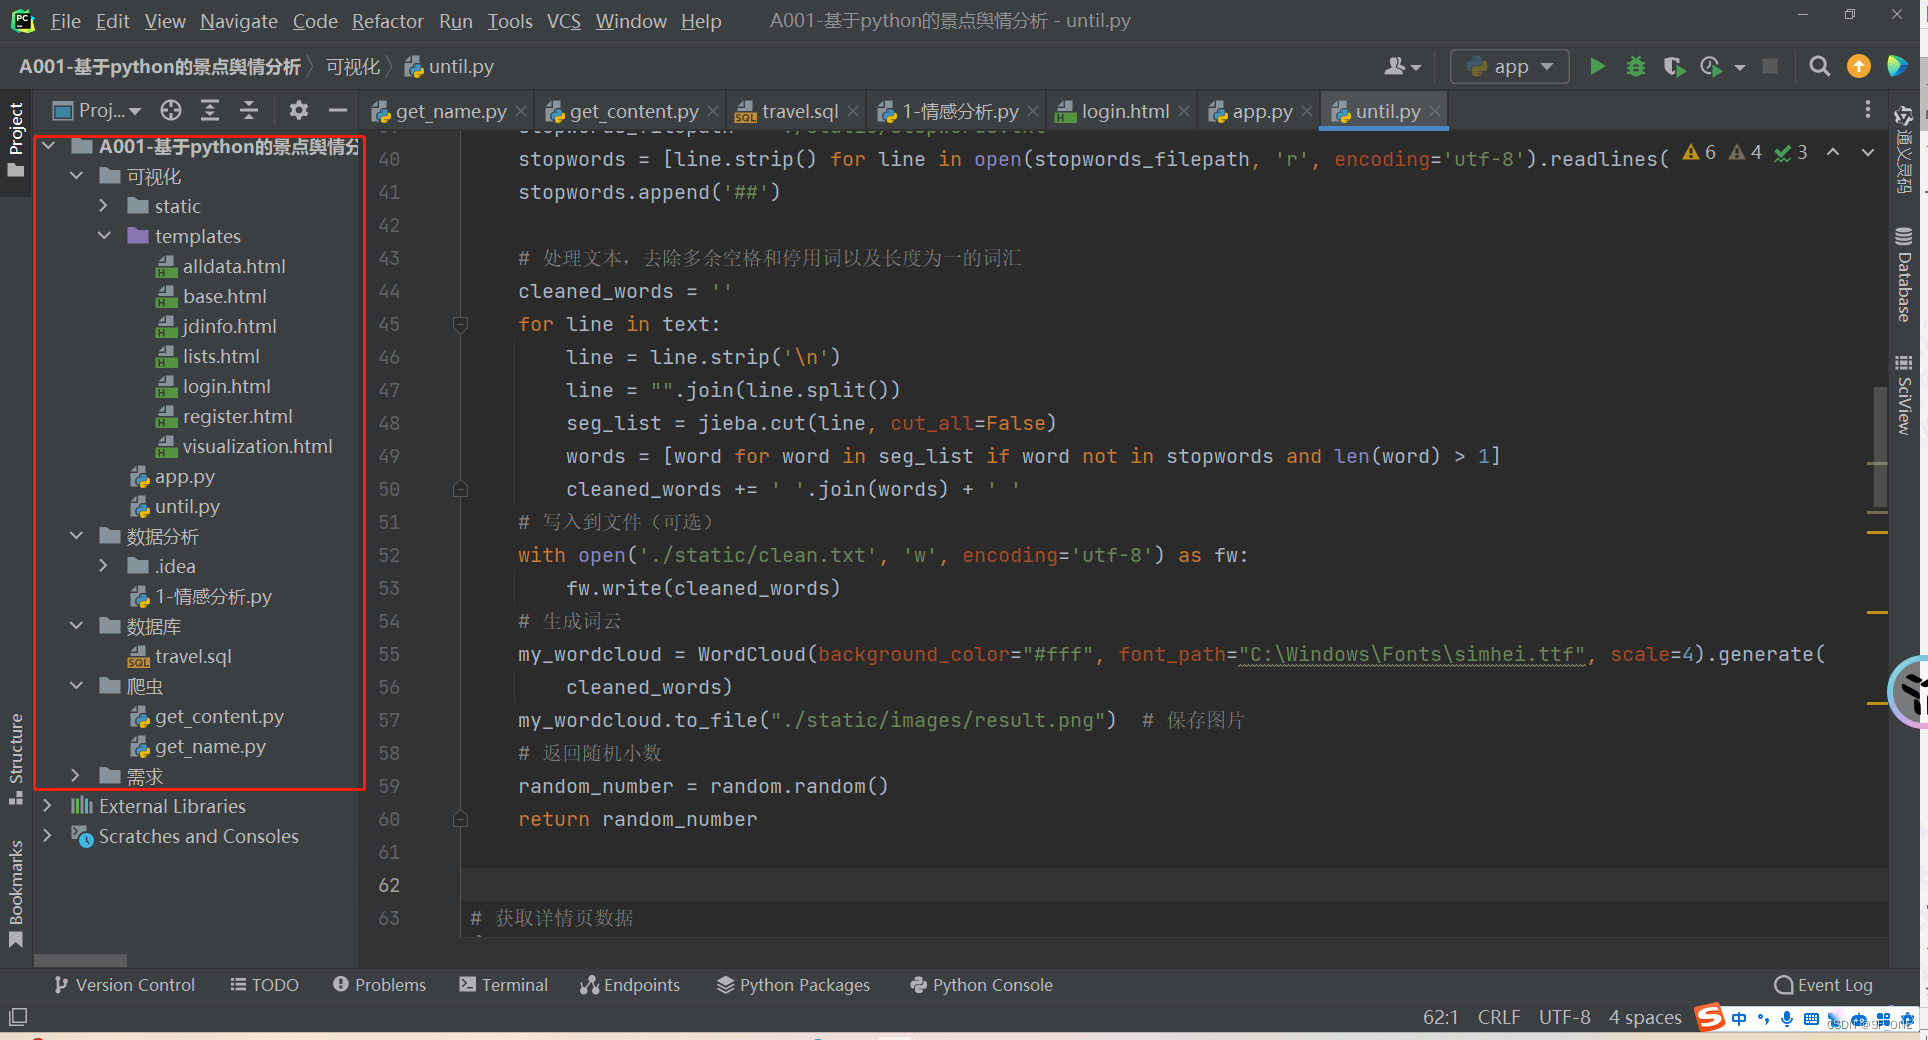1928x1040 pixels.
Task: Click the UTF-8 encoding selector
Action: point(1564,1017)
